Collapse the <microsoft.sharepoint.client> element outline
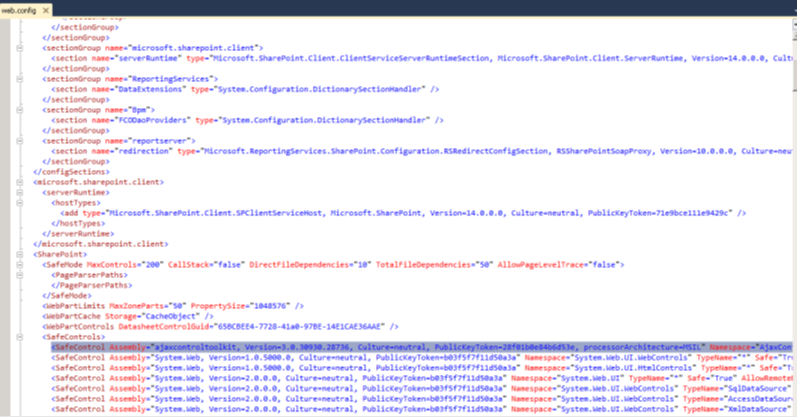Viewport: 798px width, 417px height. [x=19, y=182]
